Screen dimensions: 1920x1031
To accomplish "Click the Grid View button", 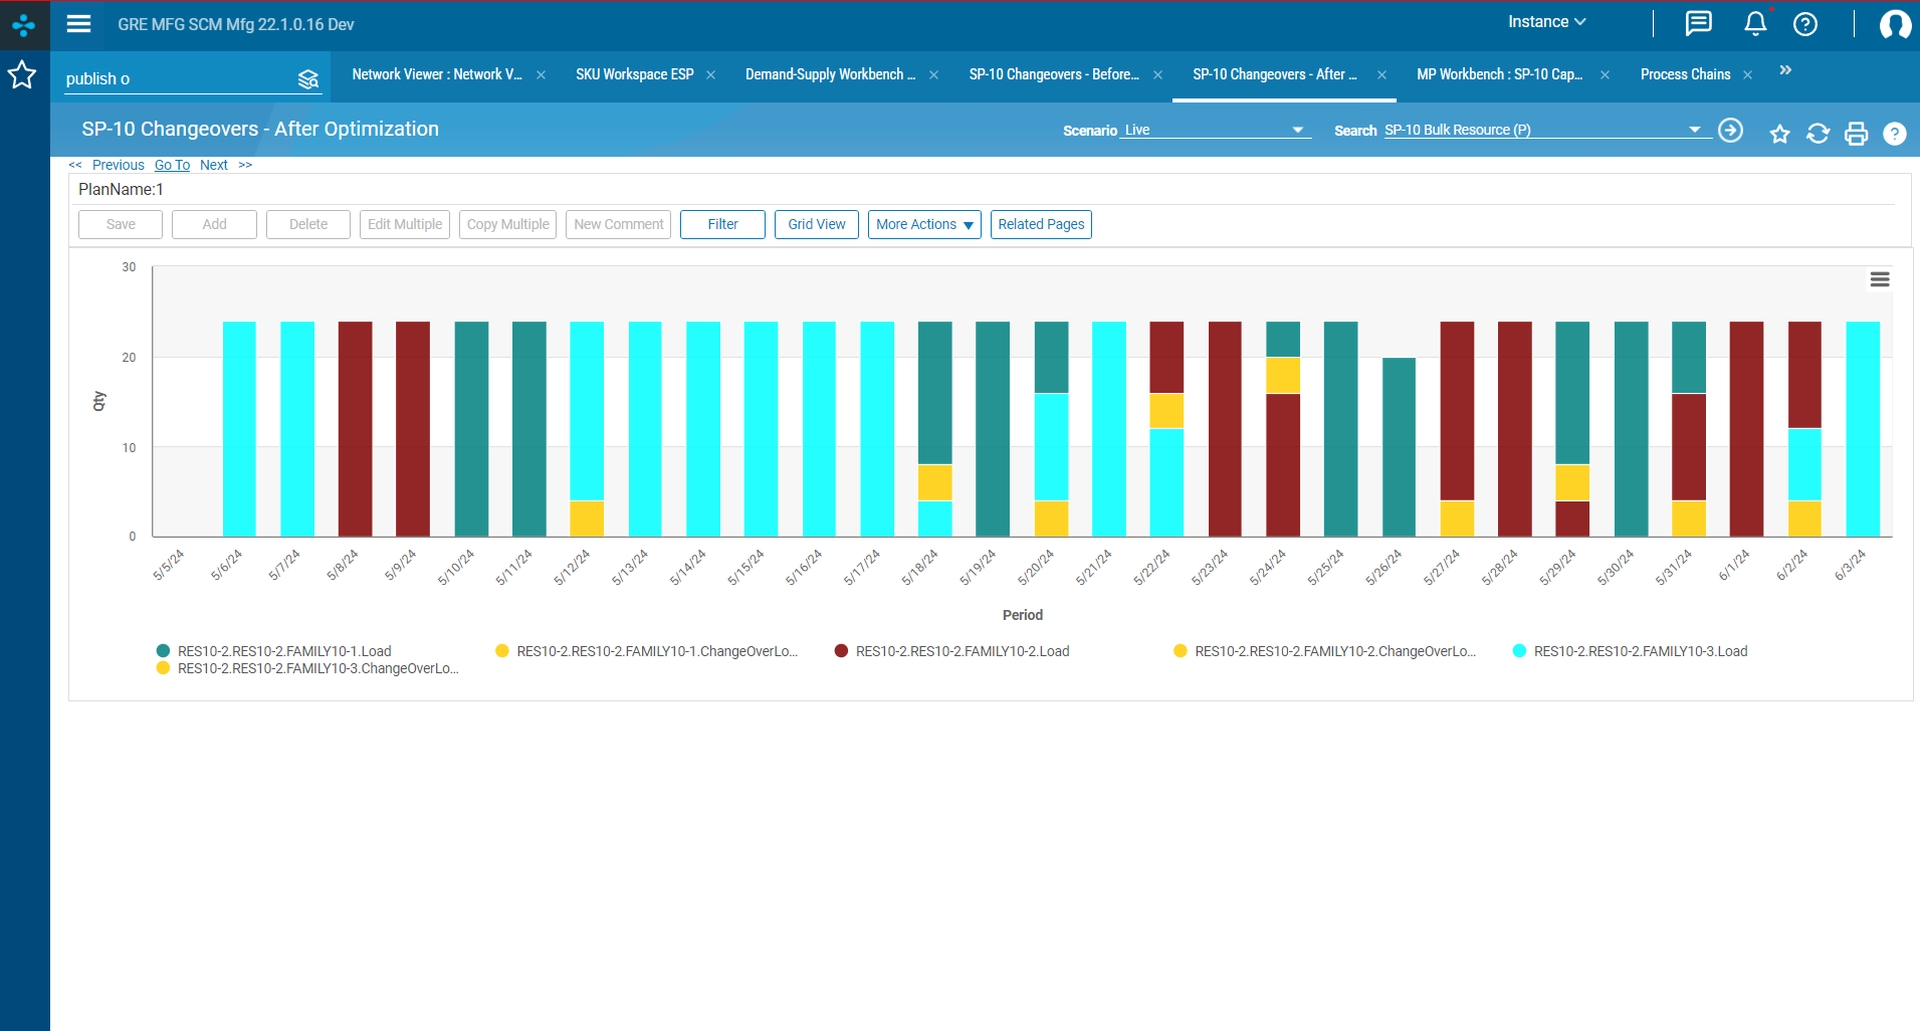I will tap(816, 224).
